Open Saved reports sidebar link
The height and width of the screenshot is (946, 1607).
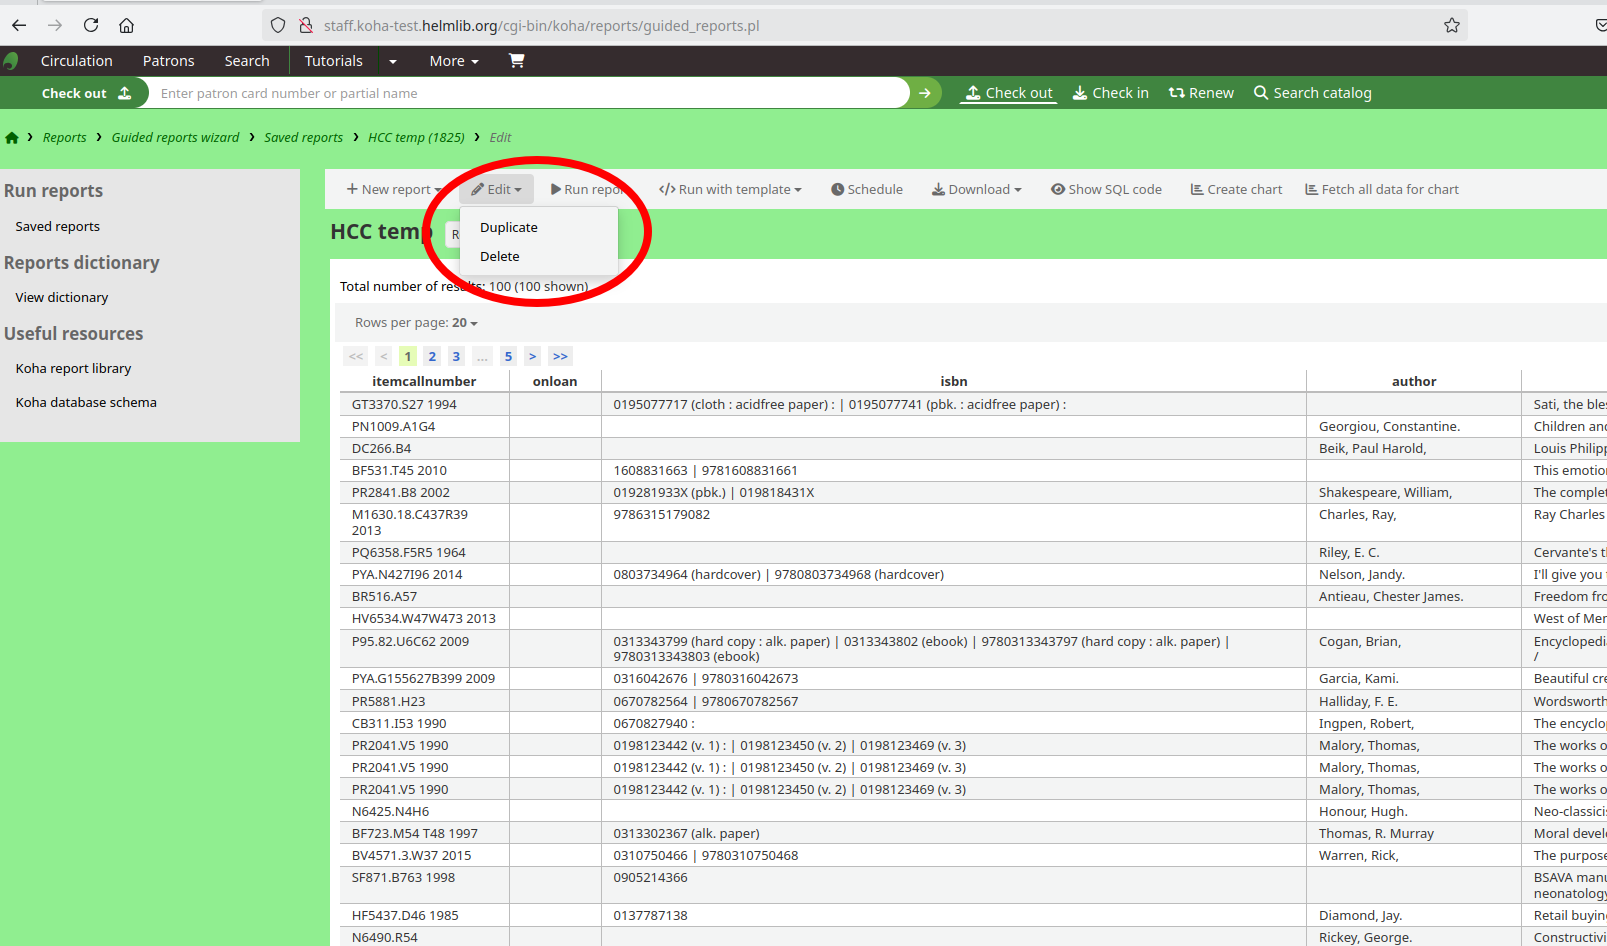pyautogui.click(x=58, y=227)
